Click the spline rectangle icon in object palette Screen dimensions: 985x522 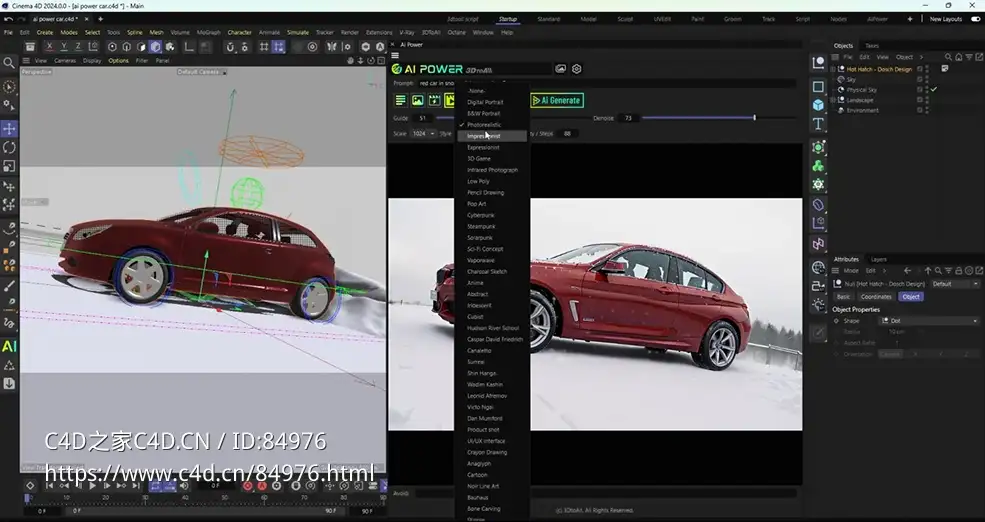(818, 87)
